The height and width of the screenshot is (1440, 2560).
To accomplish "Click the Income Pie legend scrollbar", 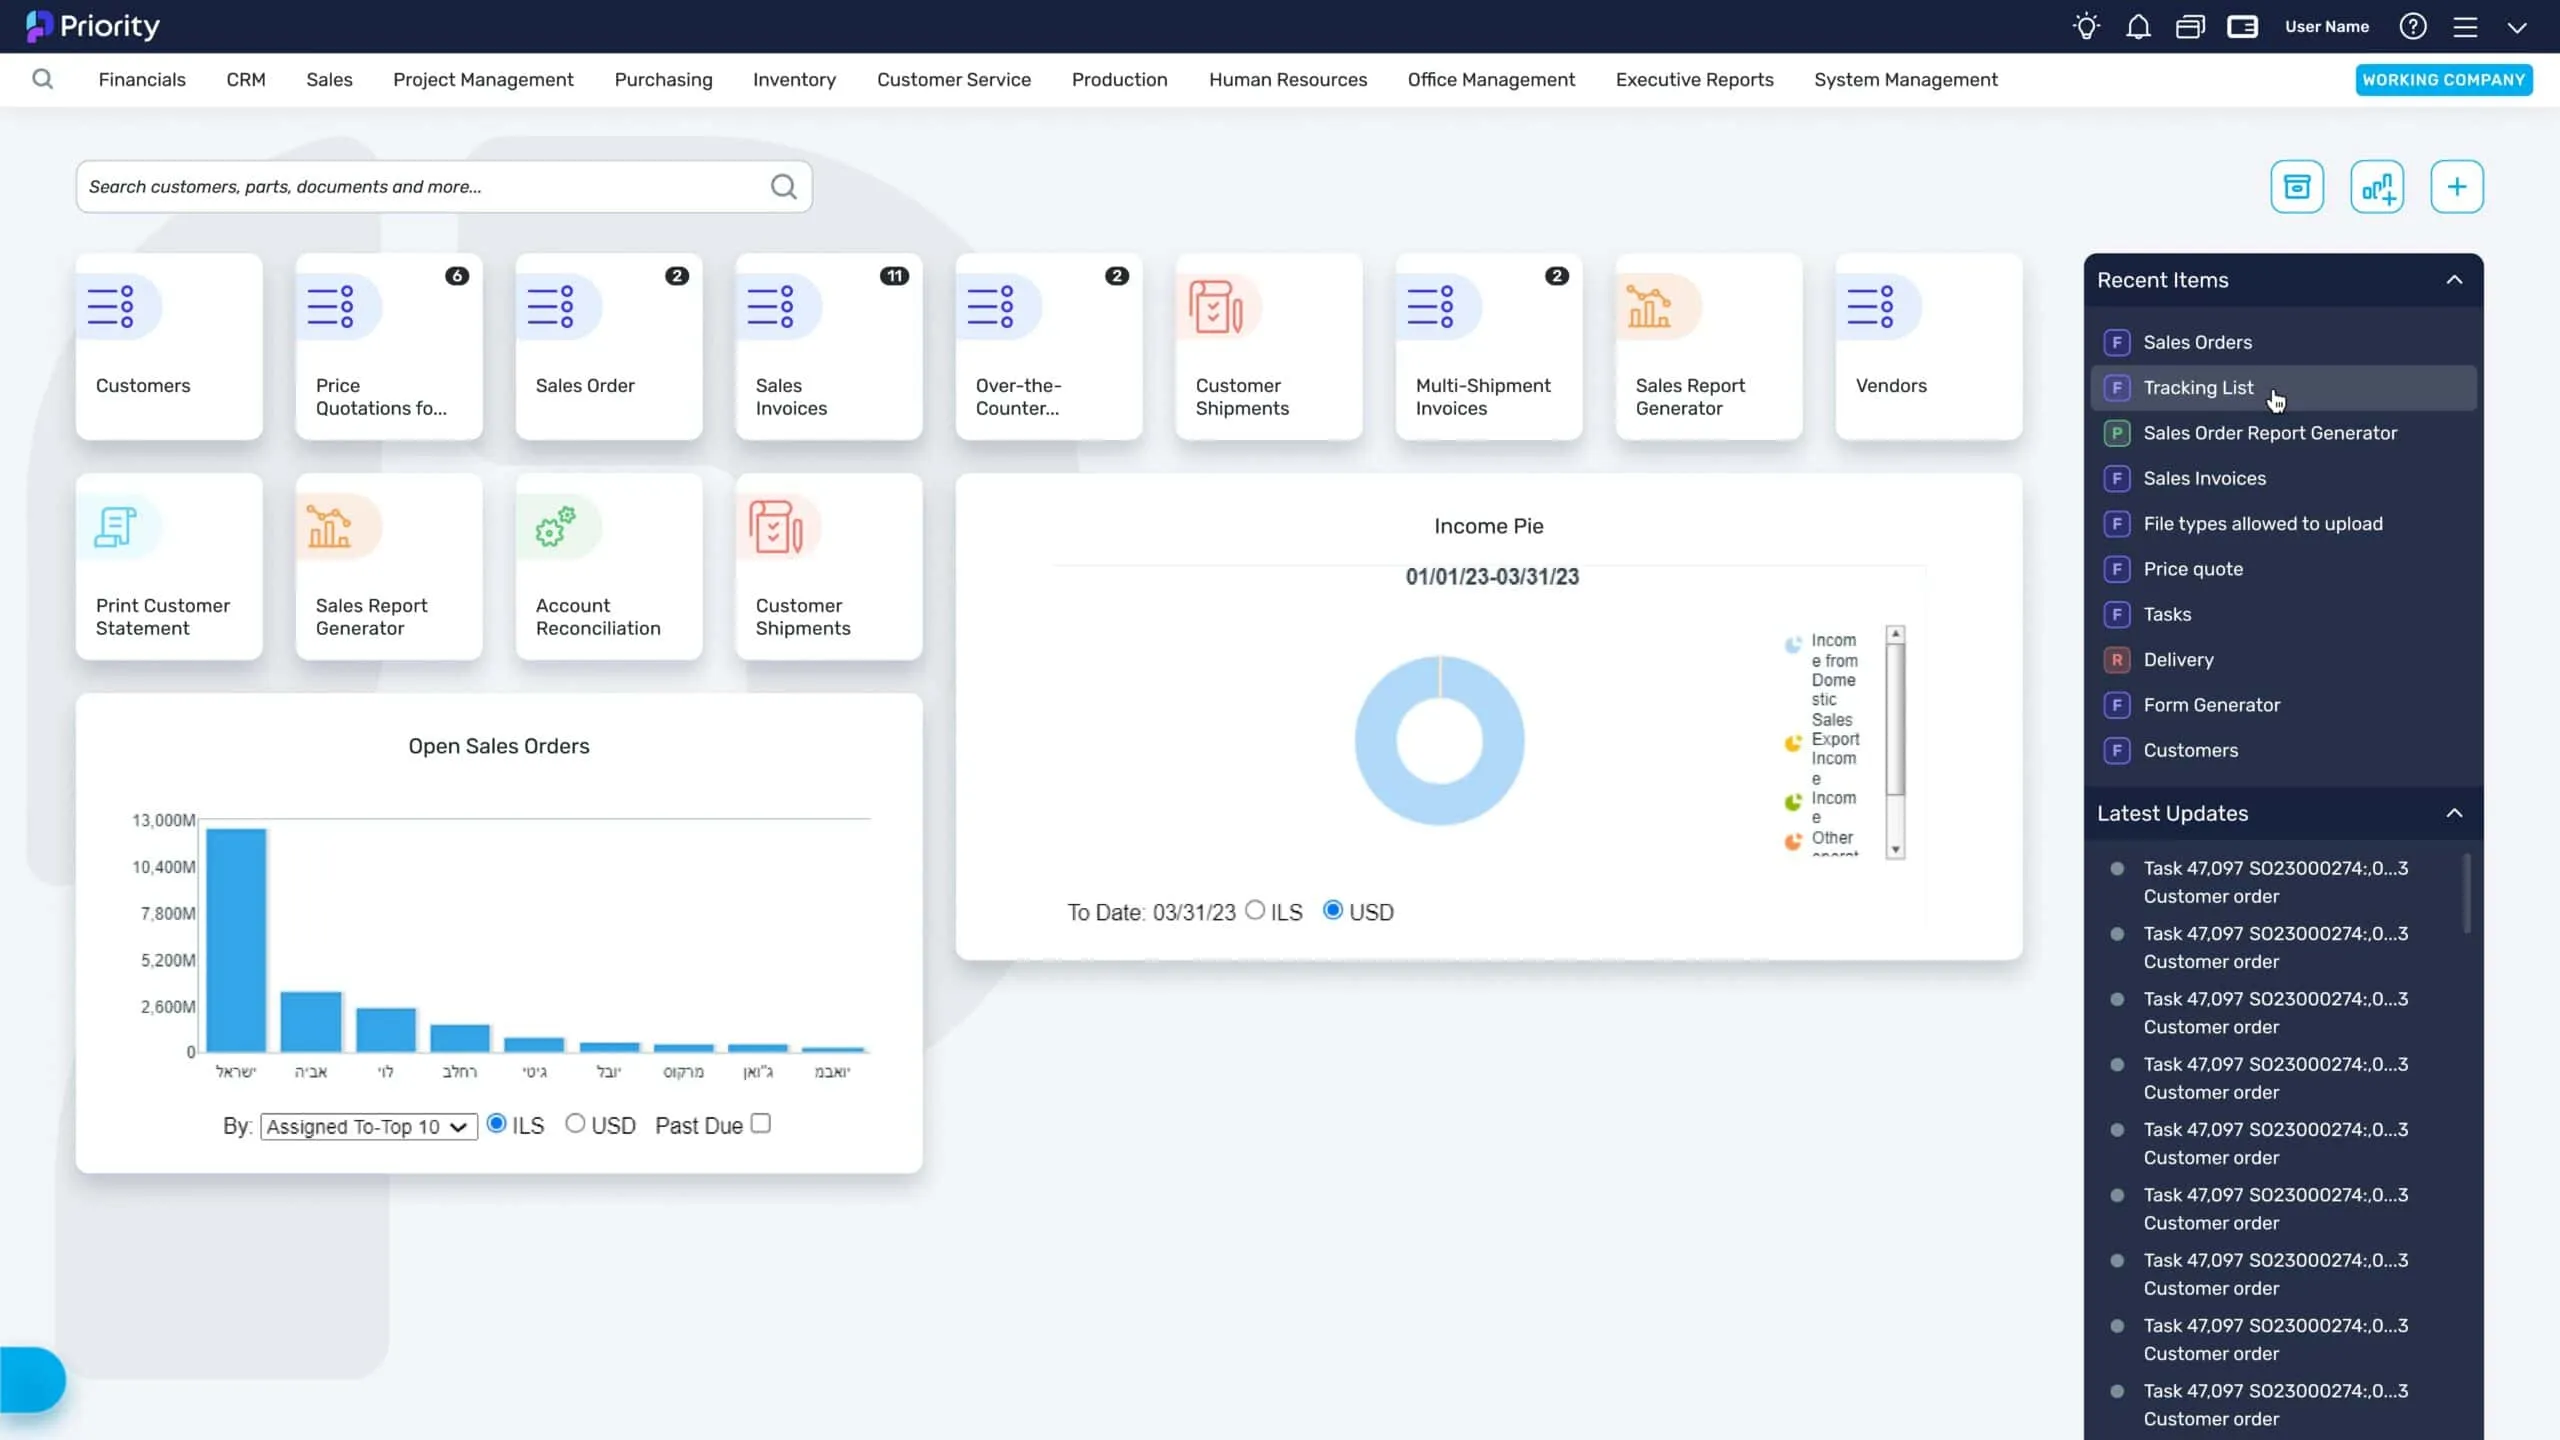I will coord(1895,720).
